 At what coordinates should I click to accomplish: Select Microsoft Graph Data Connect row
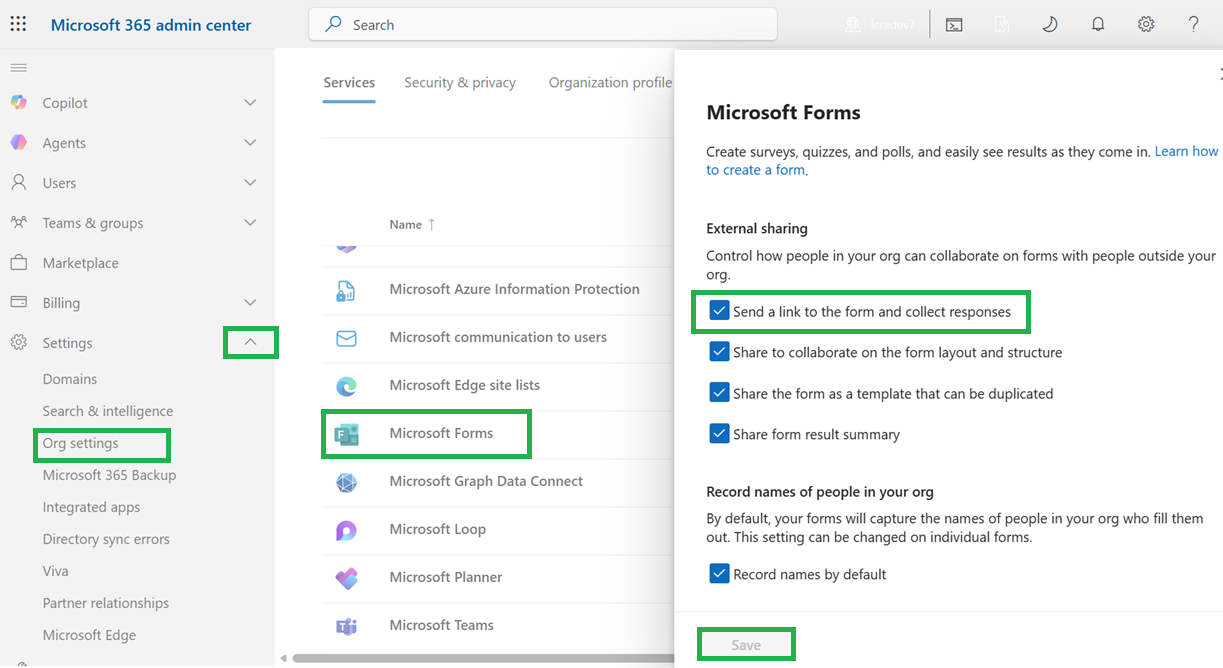click(x=498, y=482)
